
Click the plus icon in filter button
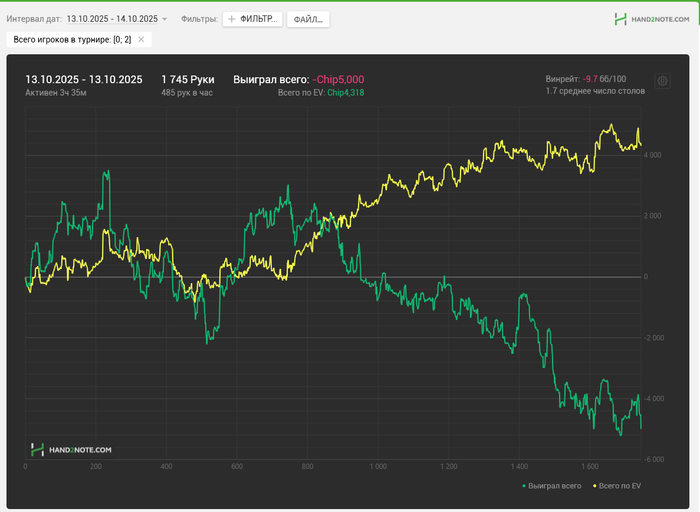tap(231, 19)
